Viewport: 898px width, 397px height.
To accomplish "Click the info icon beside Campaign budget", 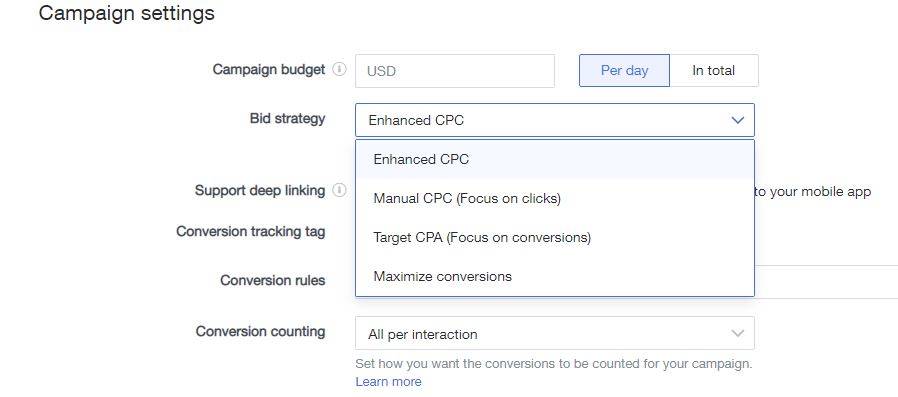I will [x=340, y=69].
